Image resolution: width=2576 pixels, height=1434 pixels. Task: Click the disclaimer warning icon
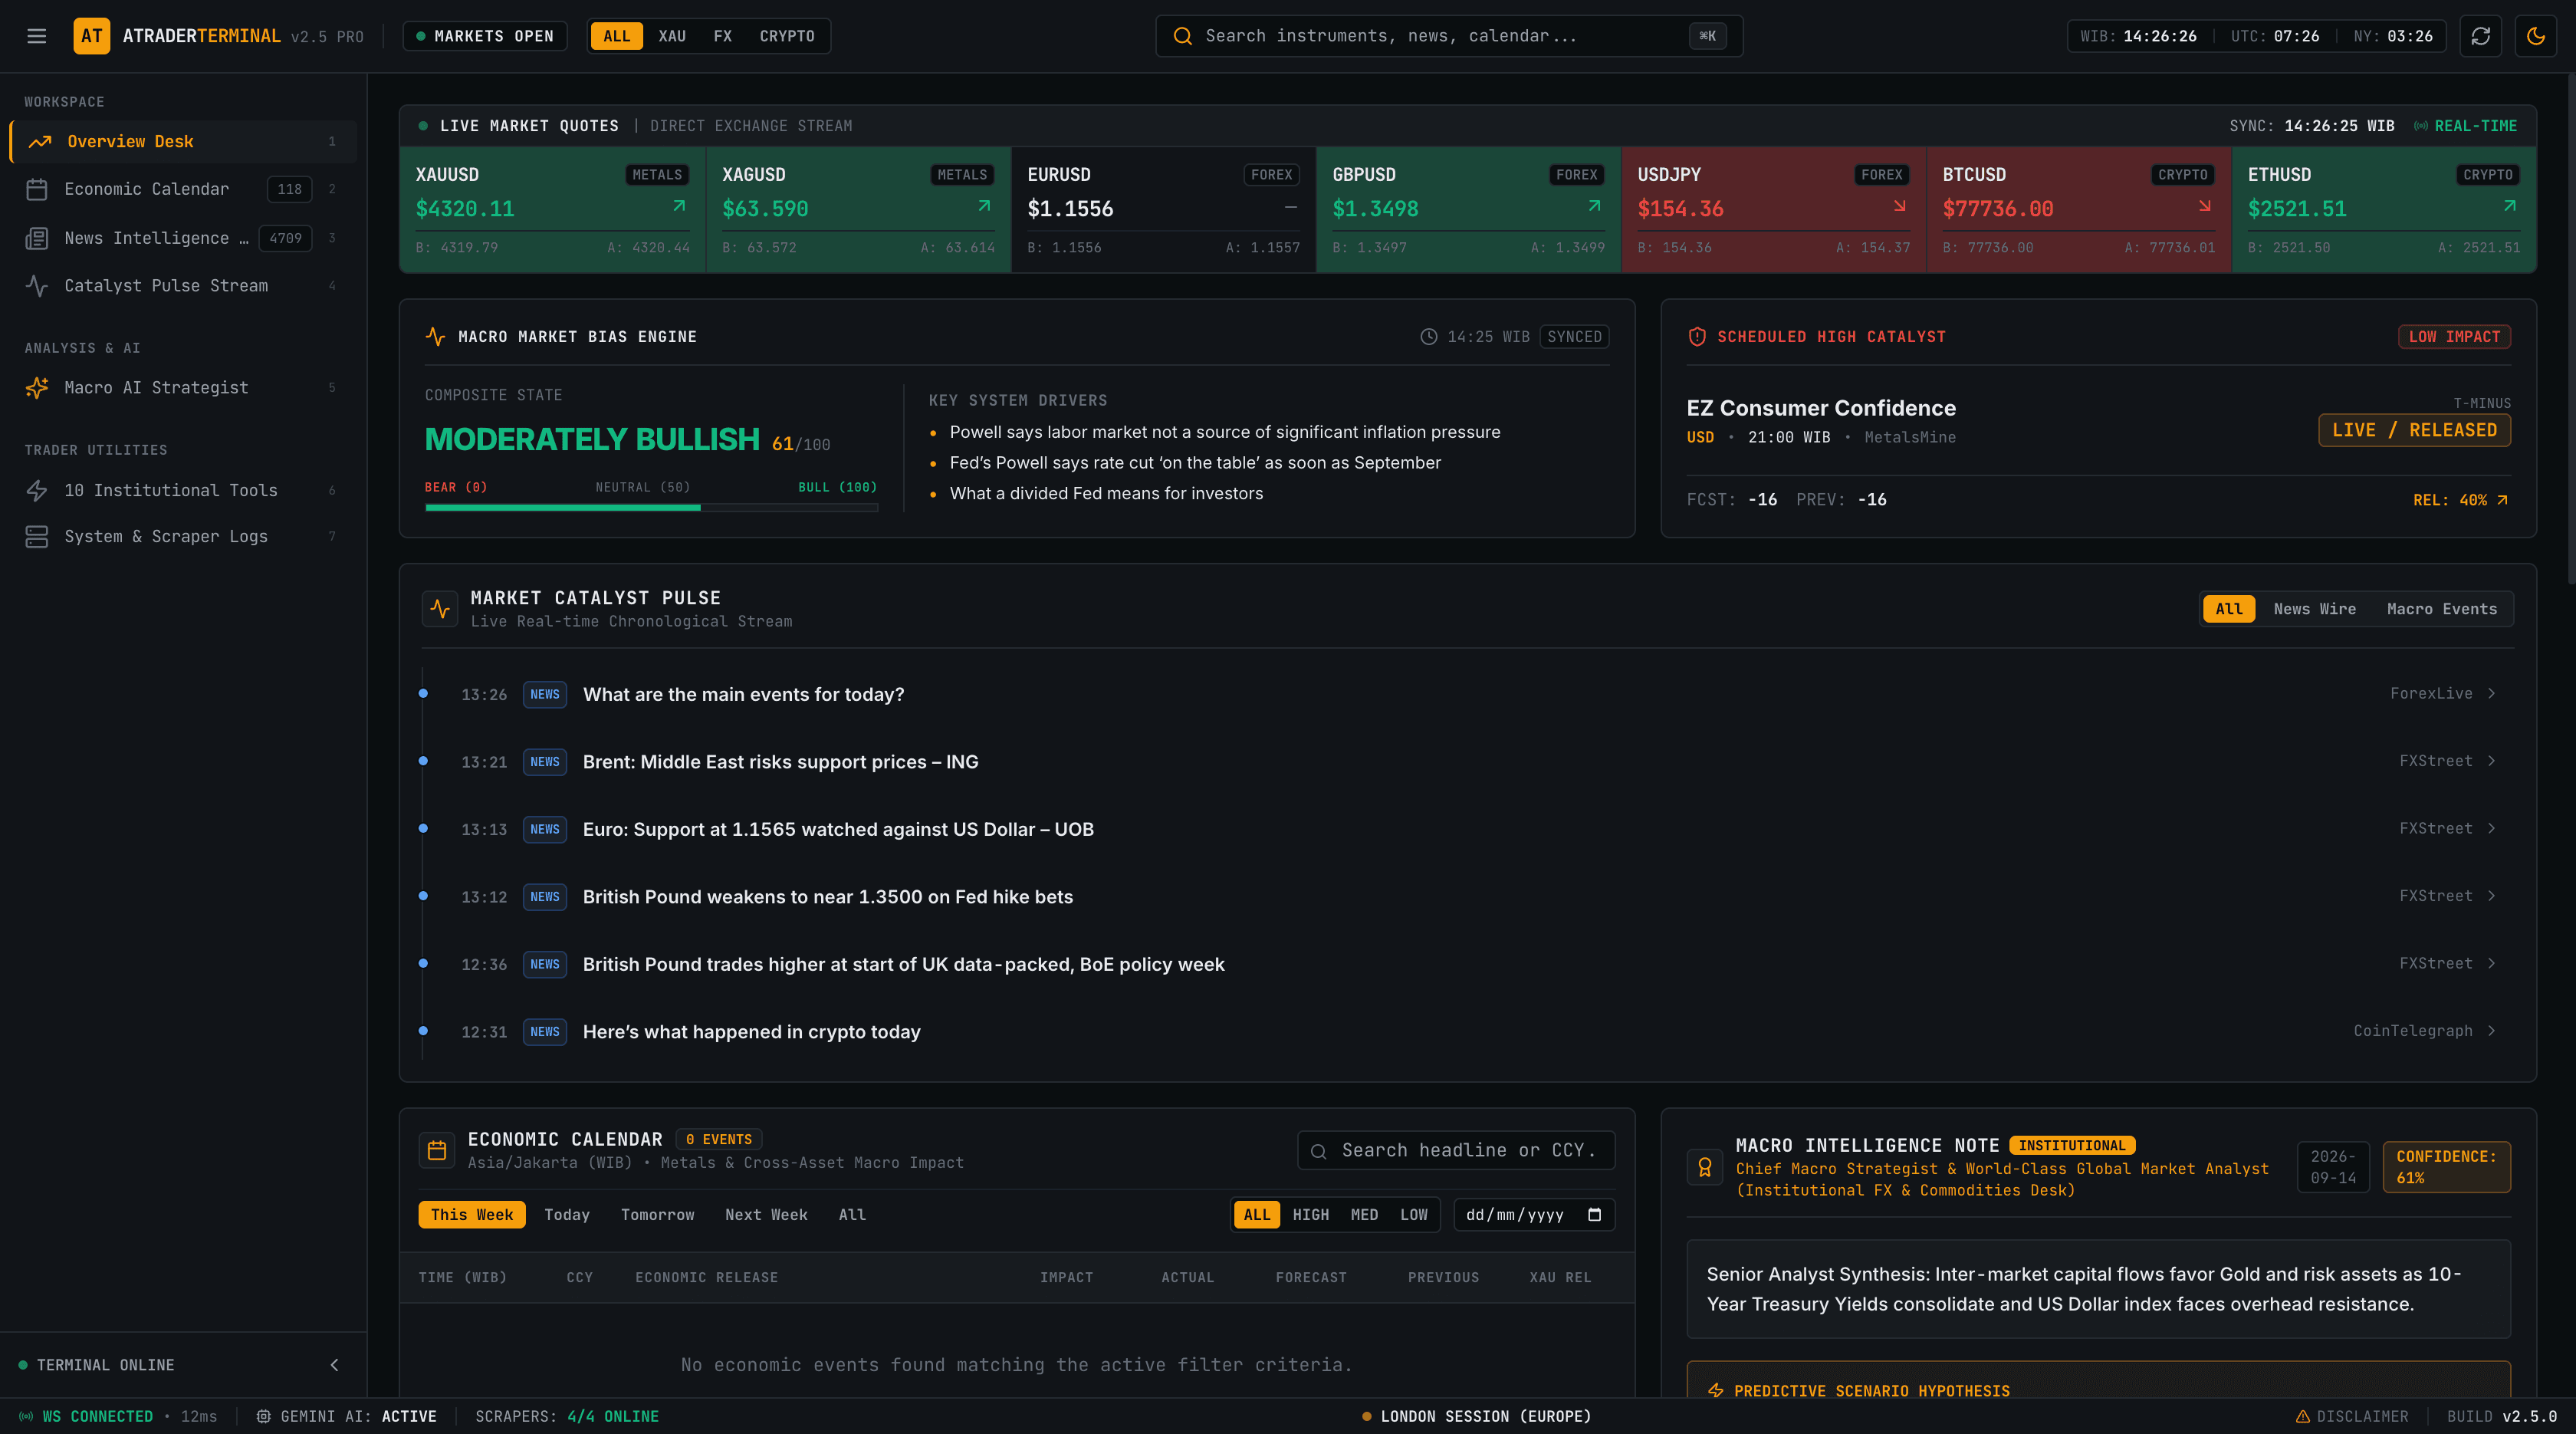click(x=2303, y=1417)
